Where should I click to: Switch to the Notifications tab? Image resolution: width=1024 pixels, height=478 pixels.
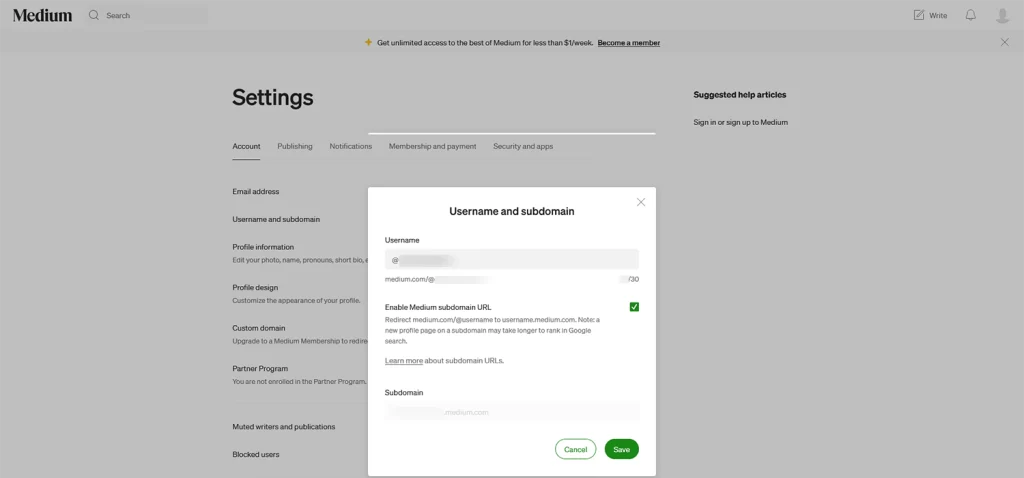(x=350, y=146)
